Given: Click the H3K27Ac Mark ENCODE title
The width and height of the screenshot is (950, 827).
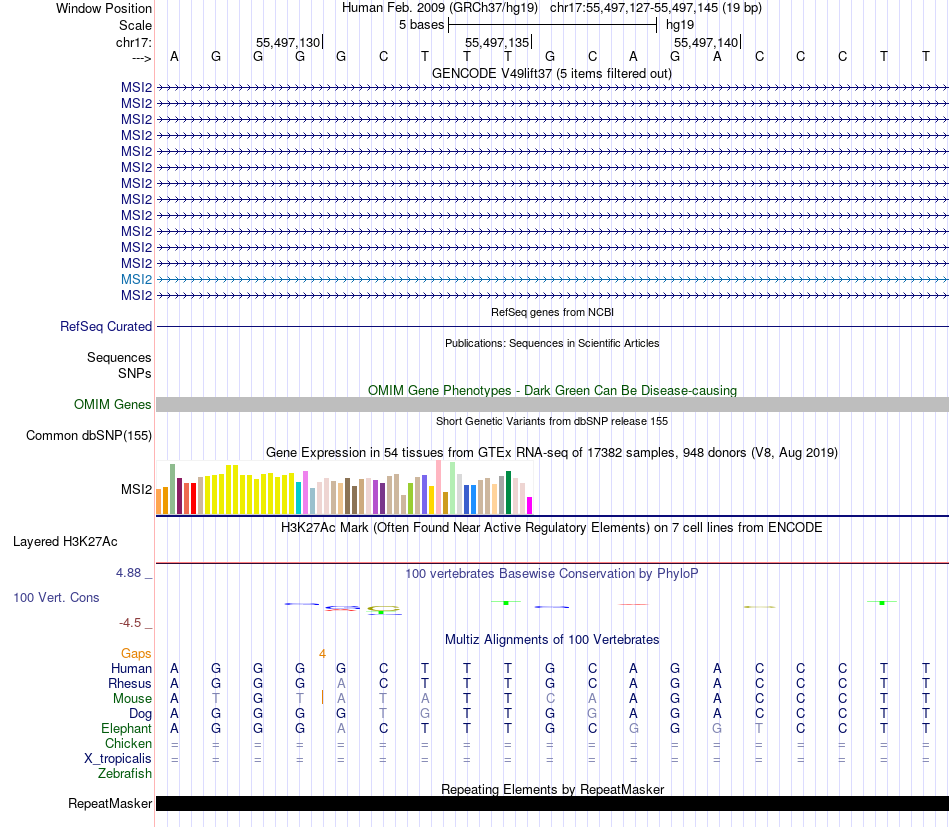Looking at the screenshot, I should pos(551,527).
